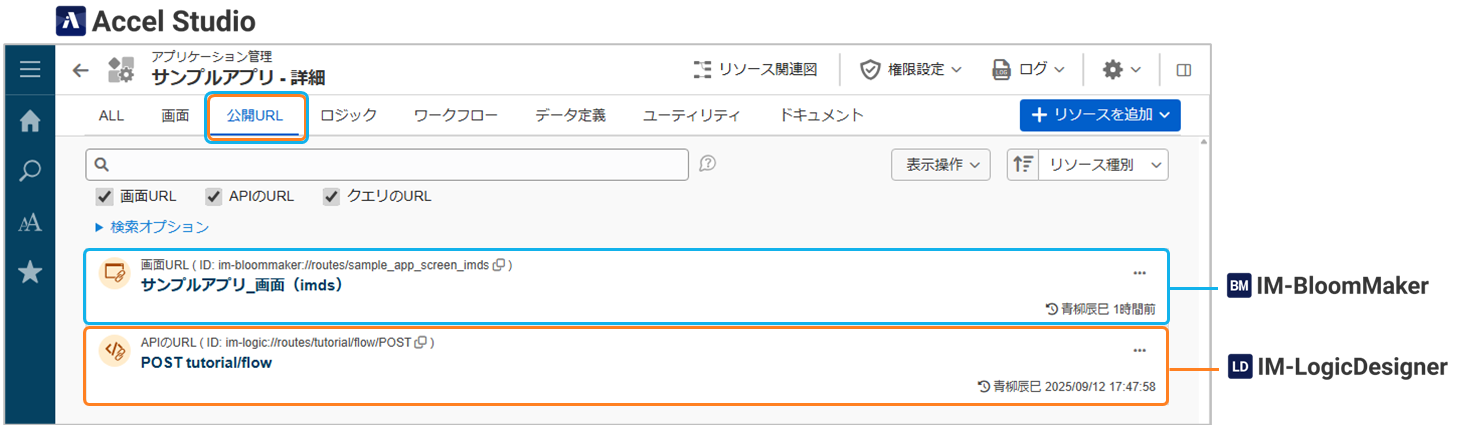Open search from the sidebar magnifier
This screenshot has height=425, width=1459.
coord(30,171)
